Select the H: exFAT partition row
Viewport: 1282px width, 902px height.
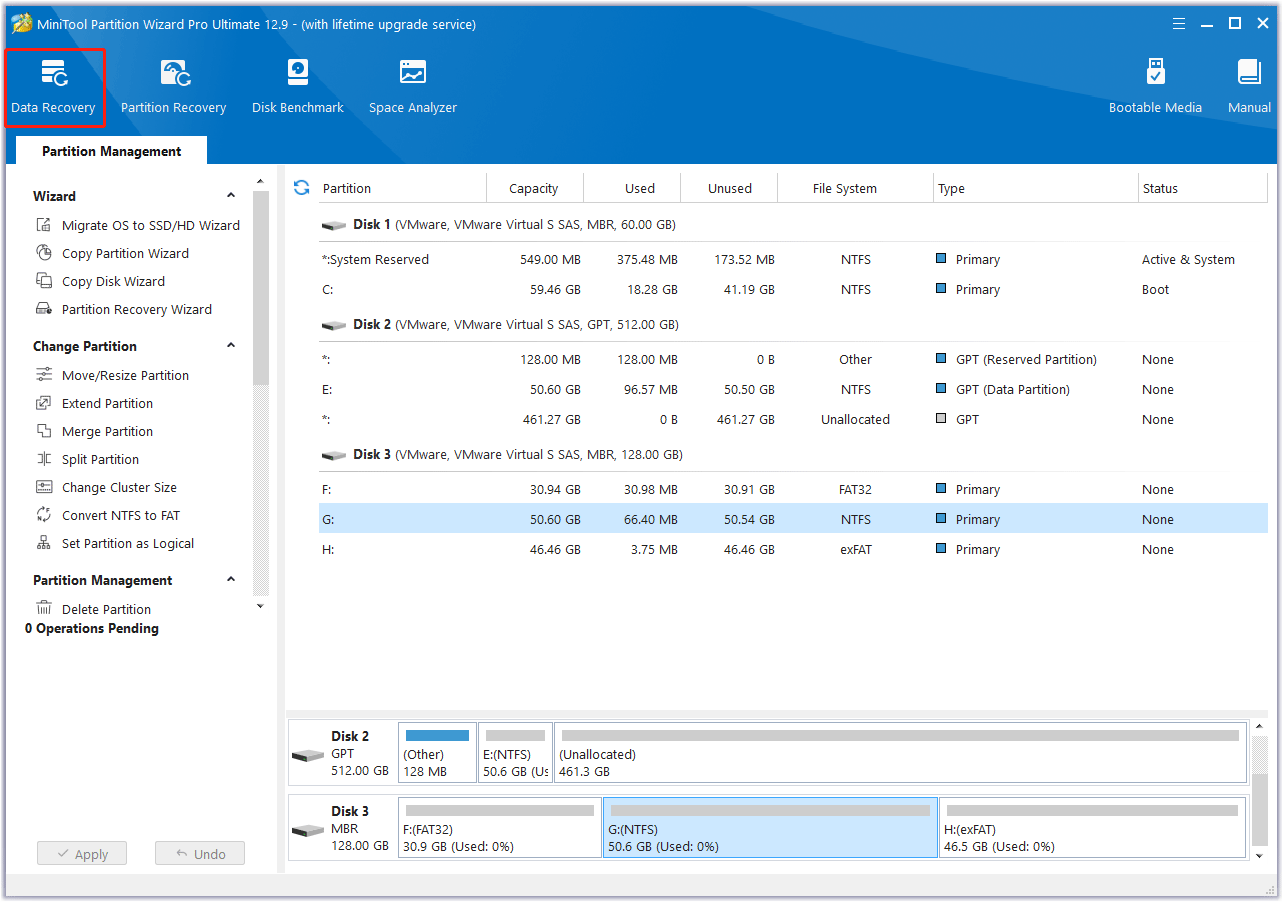(x=793, y=549)
